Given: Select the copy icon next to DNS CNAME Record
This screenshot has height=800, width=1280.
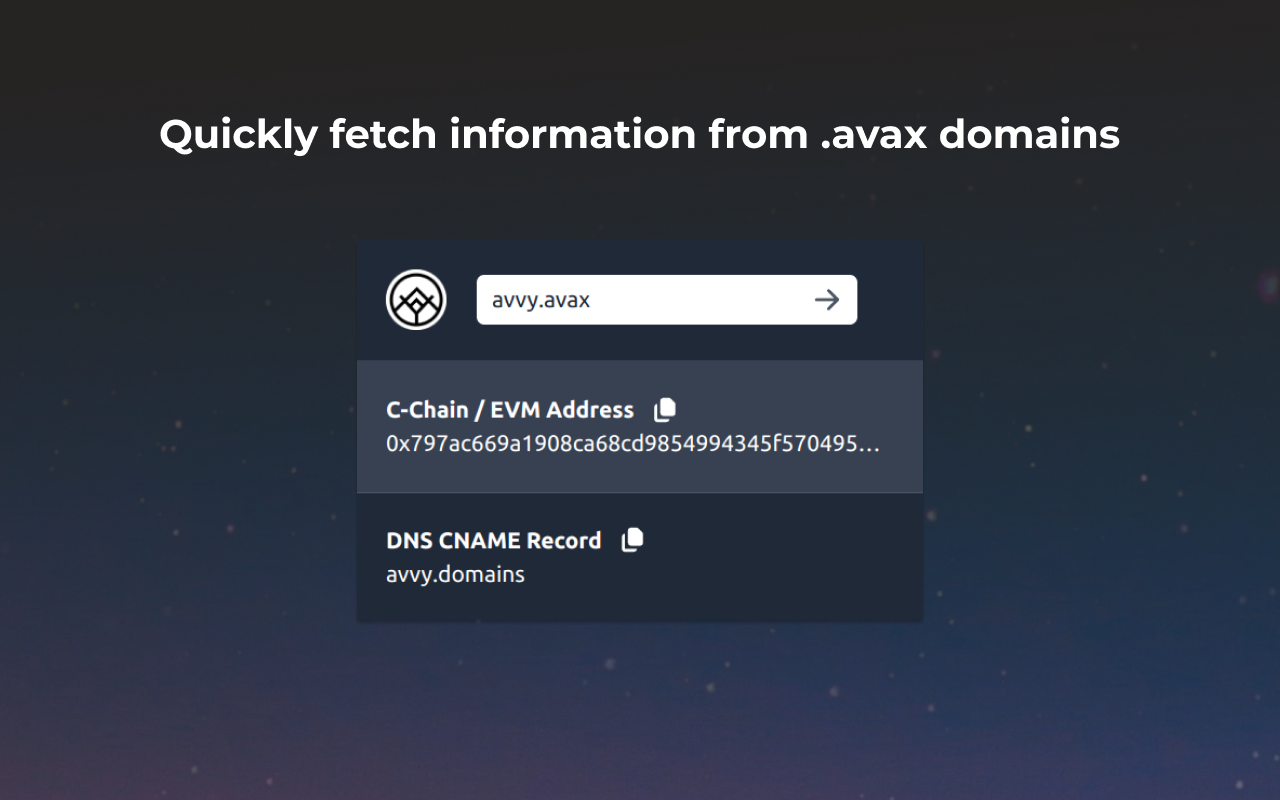Looking at the screenshot, I should click(x=632, y=540).
